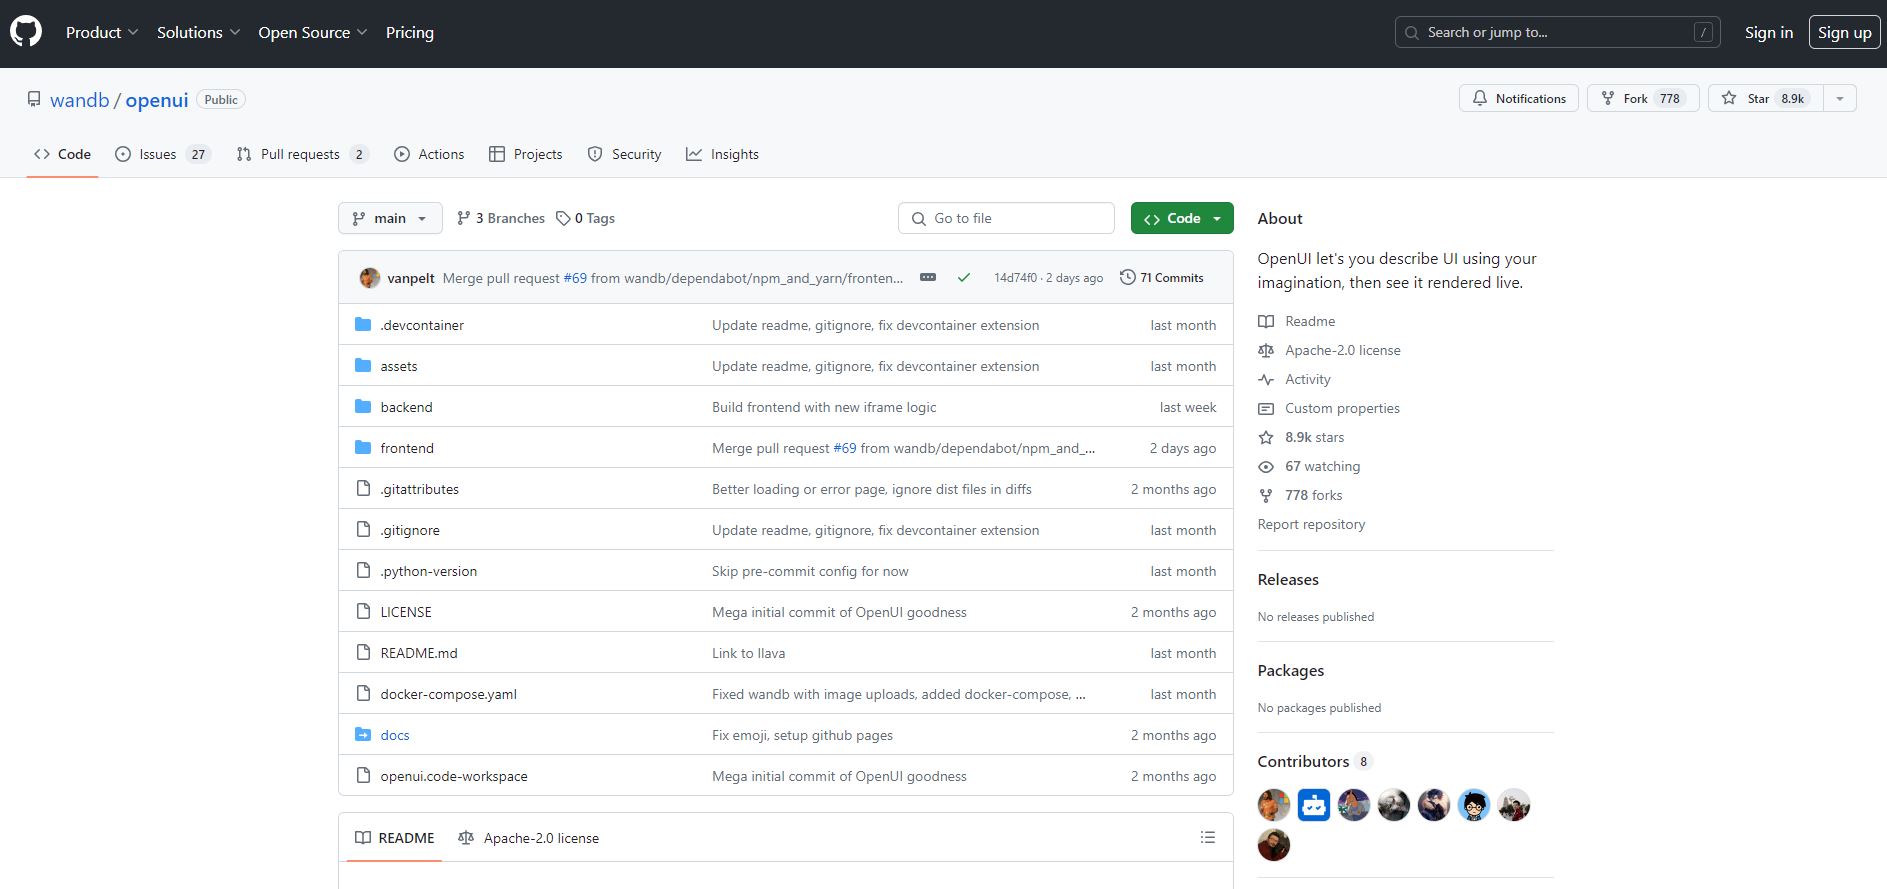Image resolution: width=1887 pixels, height=889 pixels.
Task: Switch to the Issues tab
Action: [x=162, y=154]
